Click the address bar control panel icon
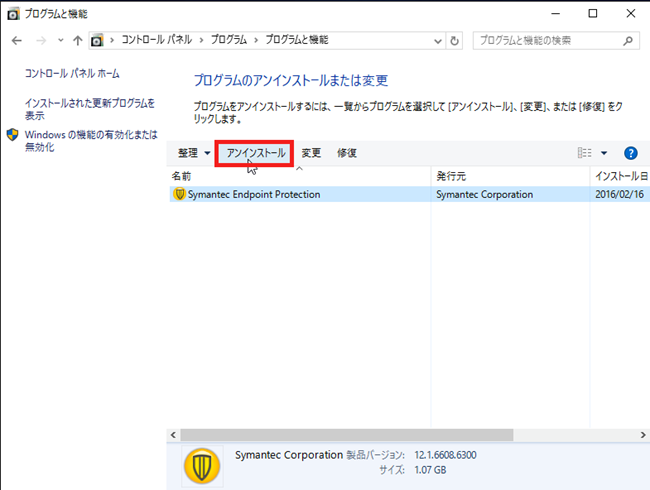Image resolution: width=650 pixels, height=490 pixels. click(x=97, y=40)
